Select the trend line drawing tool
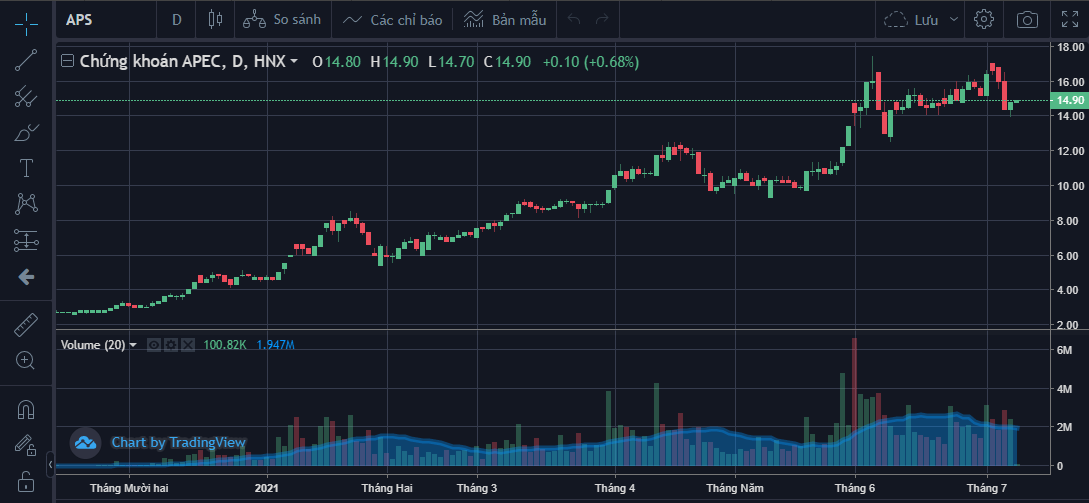 point(26,59)
